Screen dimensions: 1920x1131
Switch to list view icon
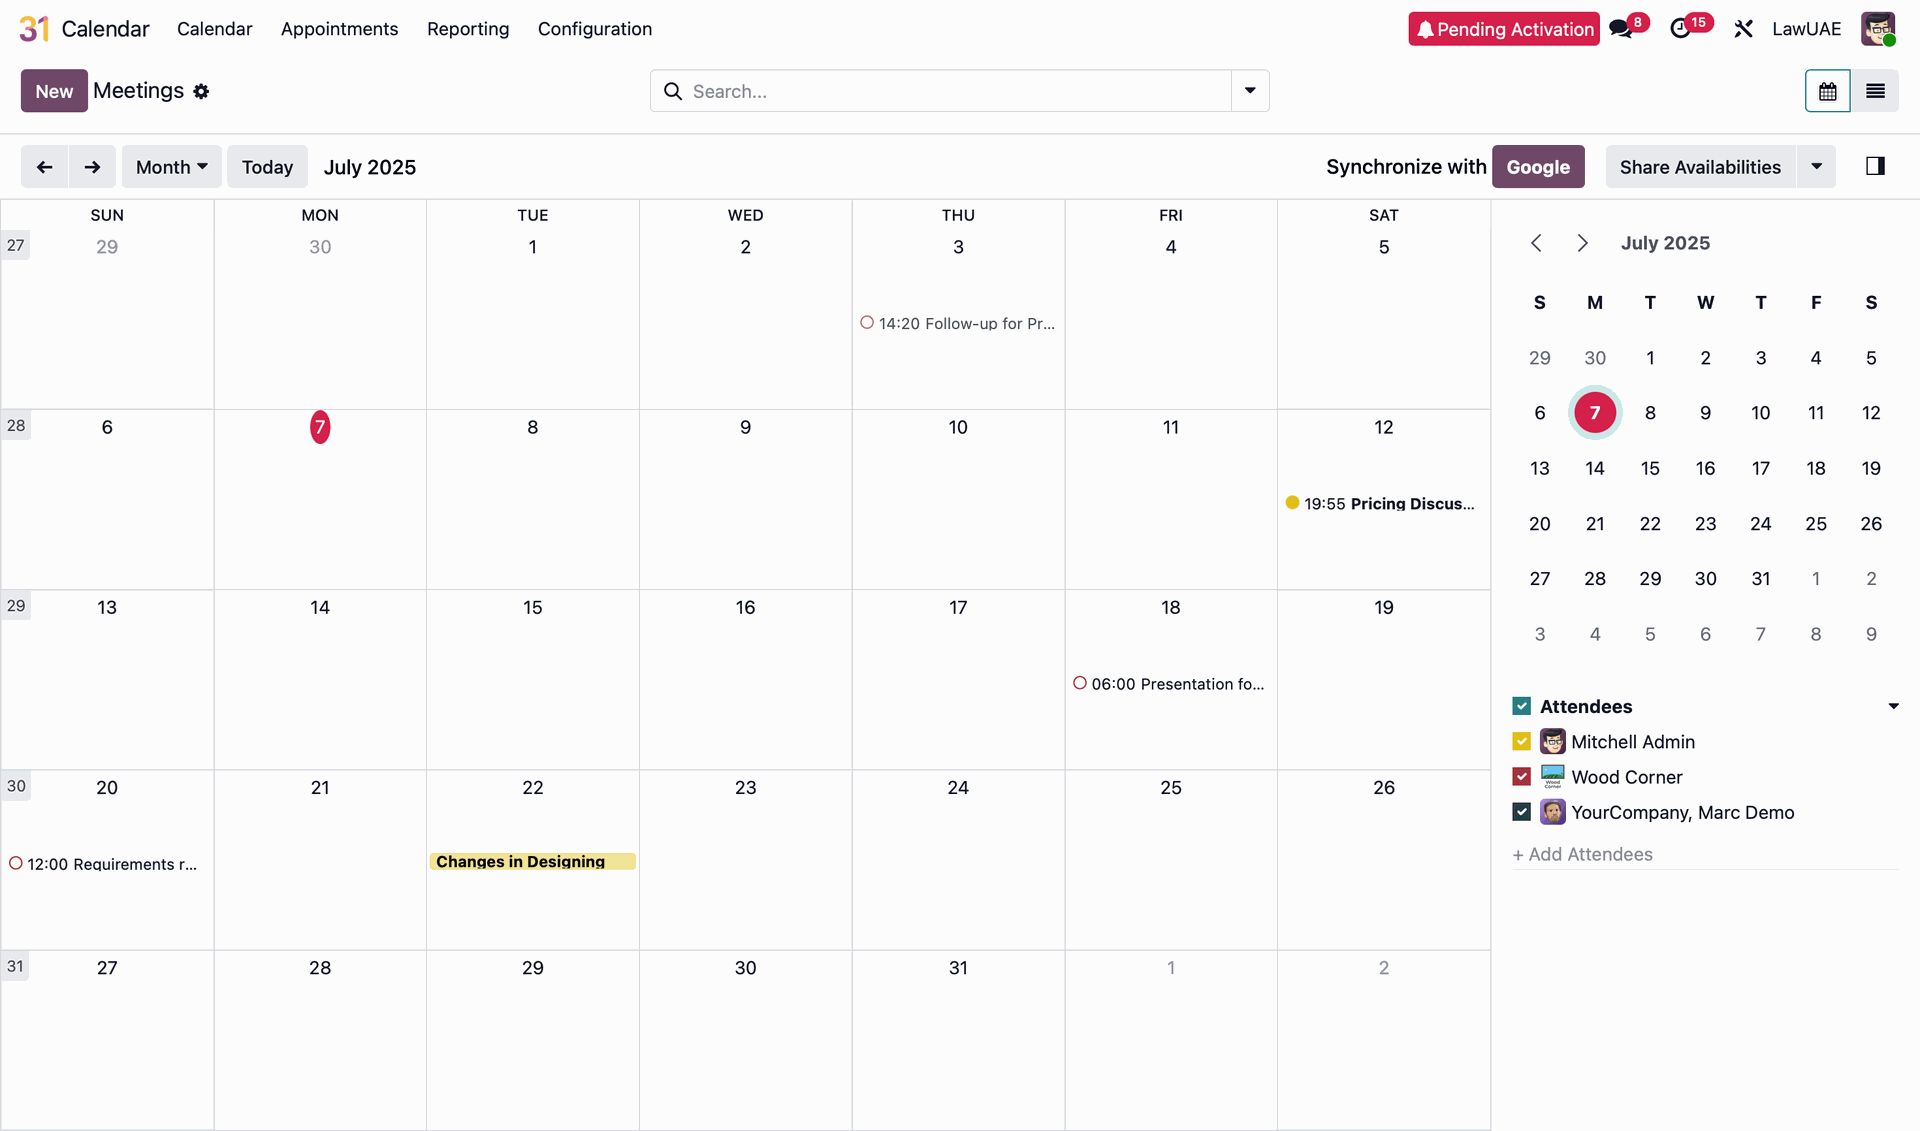(1875, 91)
